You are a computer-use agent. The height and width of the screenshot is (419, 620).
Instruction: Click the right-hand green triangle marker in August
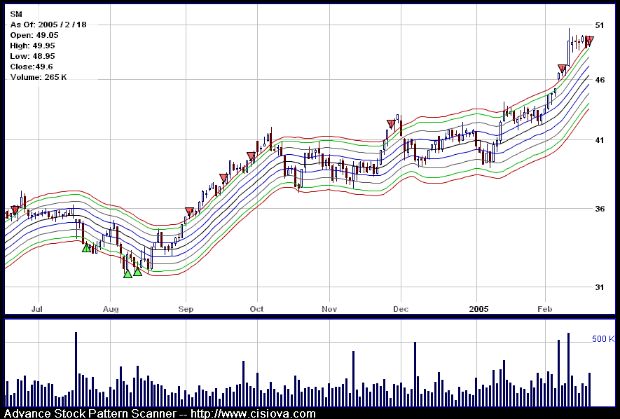[138, 271]
